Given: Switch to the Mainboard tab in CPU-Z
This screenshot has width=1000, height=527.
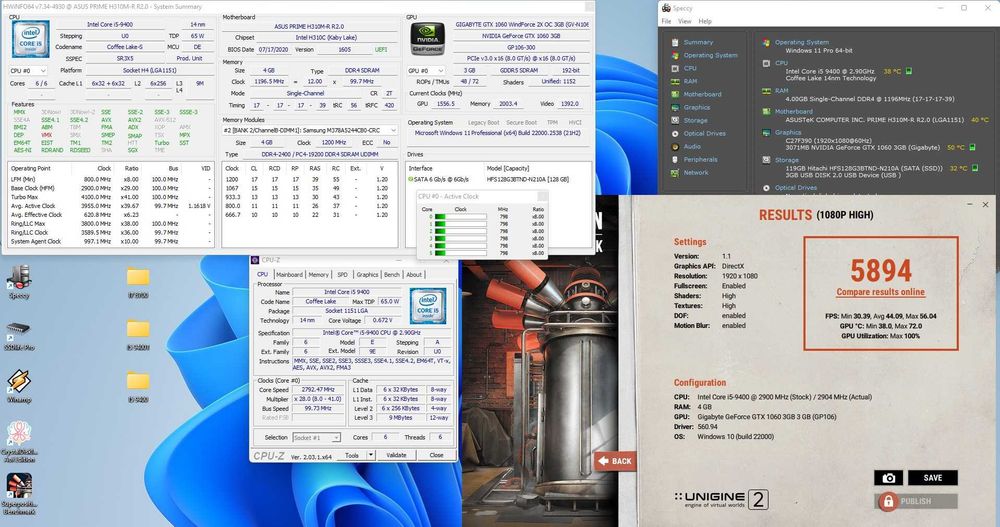Looking at the screenshot, I should [289, 274].
